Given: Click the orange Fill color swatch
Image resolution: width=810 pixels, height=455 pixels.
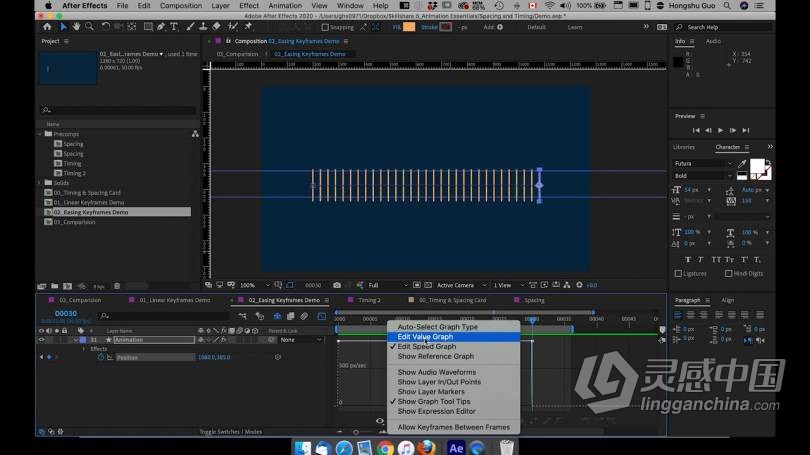Looking at the screenshot, I should 409,27.
